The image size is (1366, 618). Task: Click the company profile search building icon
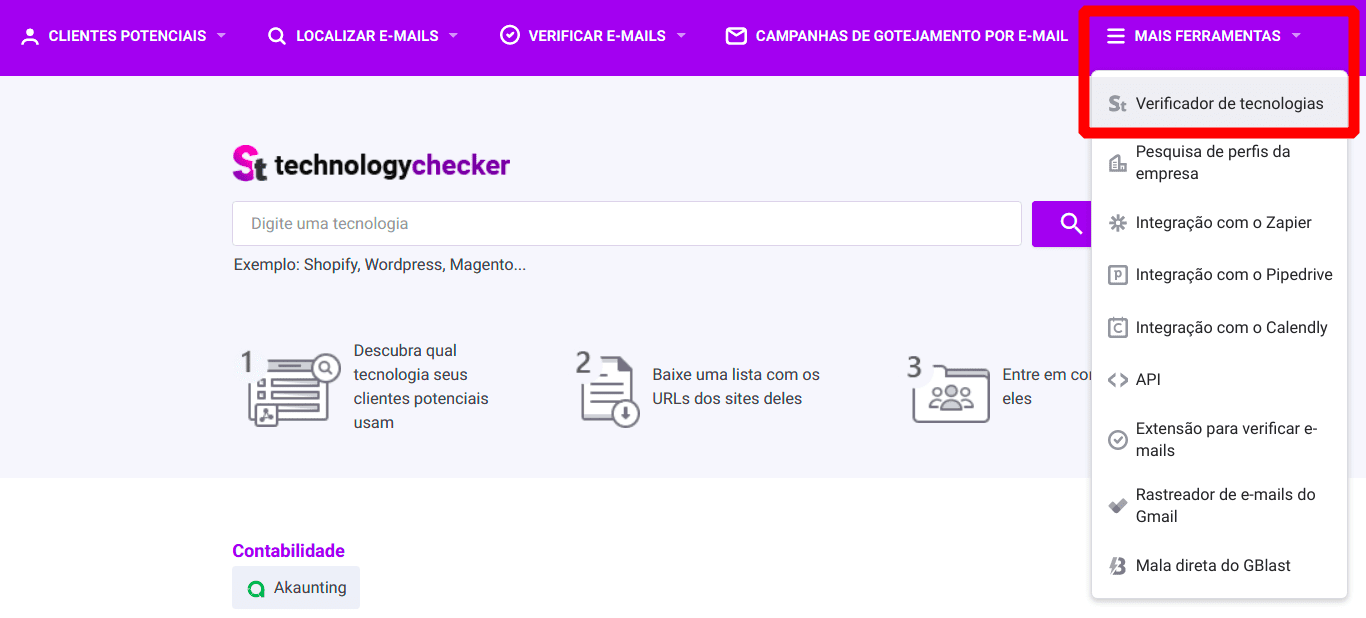[x=1117, y=162]
